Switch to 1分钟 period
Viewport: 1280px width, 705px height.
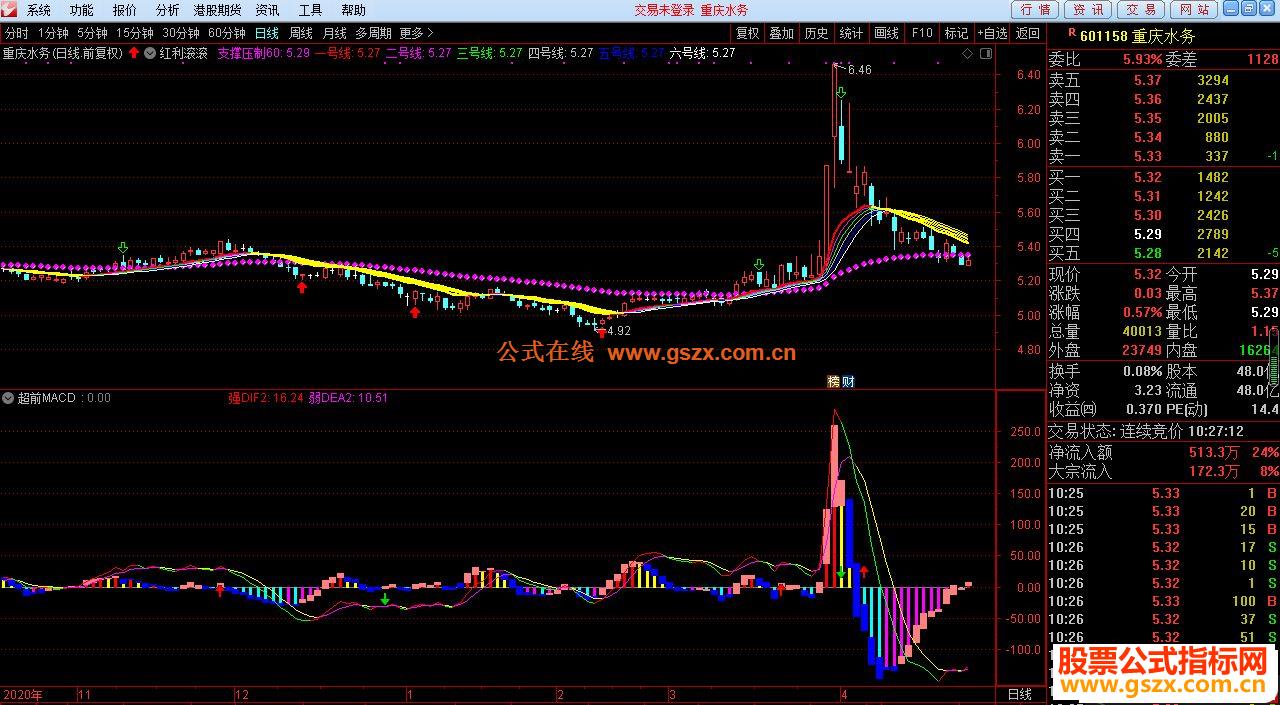pos(53,32)
